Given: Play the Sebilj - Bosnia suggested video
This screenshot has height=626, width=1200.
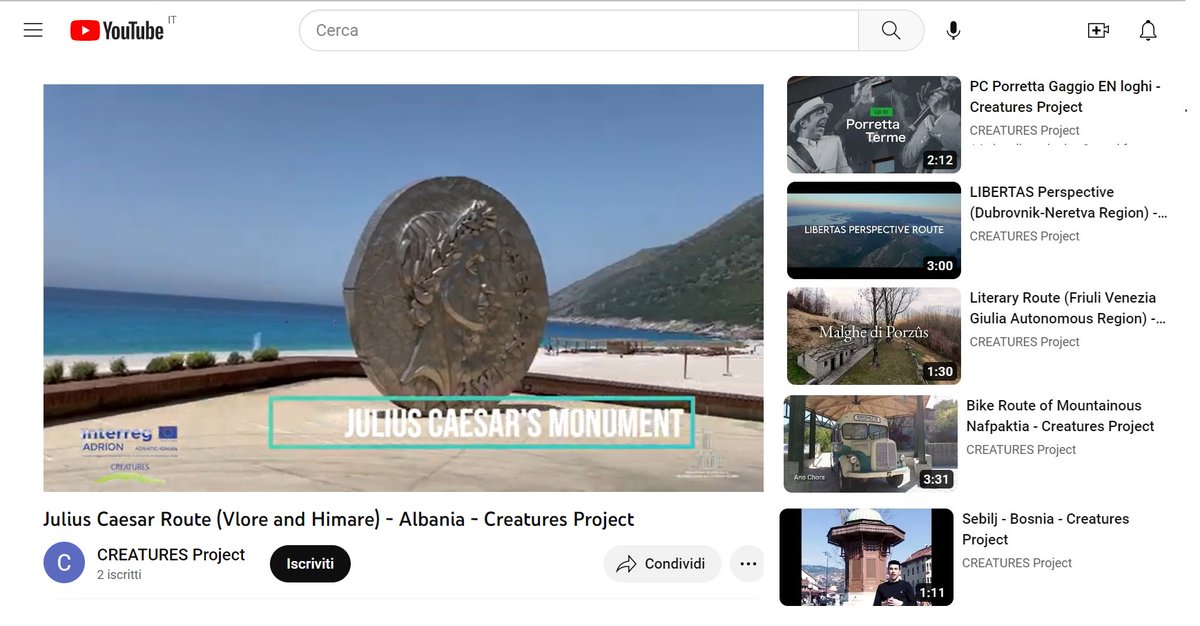Looking at the screenshot, I should click(866, 557).
